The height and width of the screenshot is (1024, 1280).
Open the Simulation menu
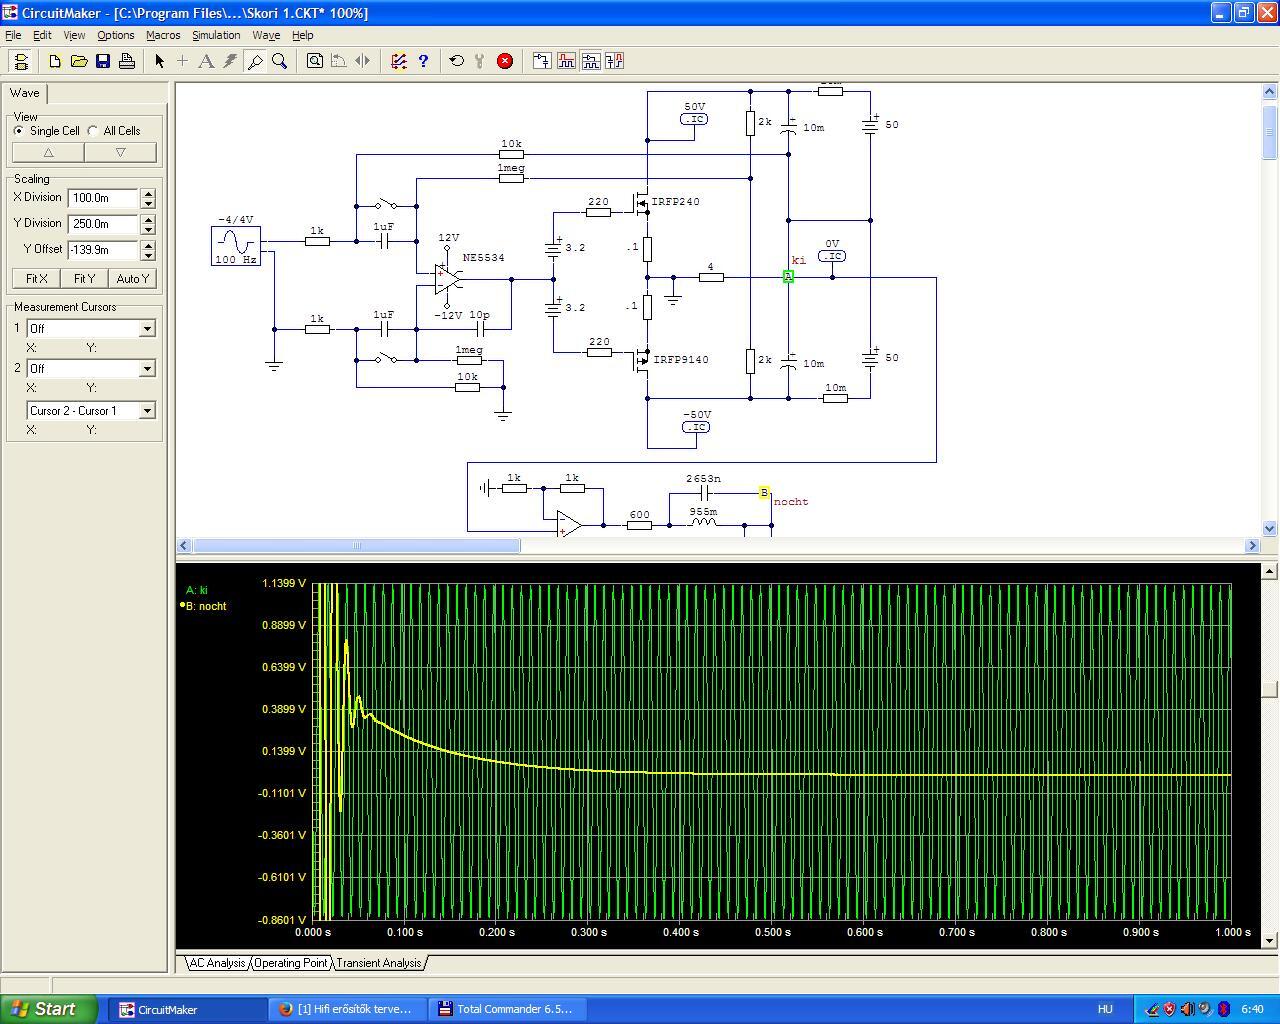click(216, 35)
